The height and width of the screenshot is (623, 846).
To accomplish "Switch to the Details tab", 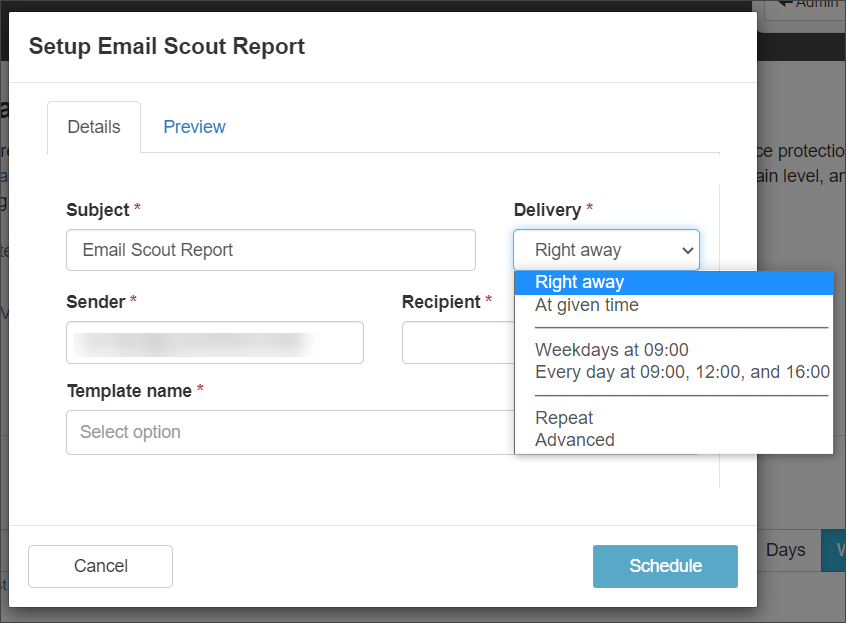I will pyautogui.click(x=94, y=127).
